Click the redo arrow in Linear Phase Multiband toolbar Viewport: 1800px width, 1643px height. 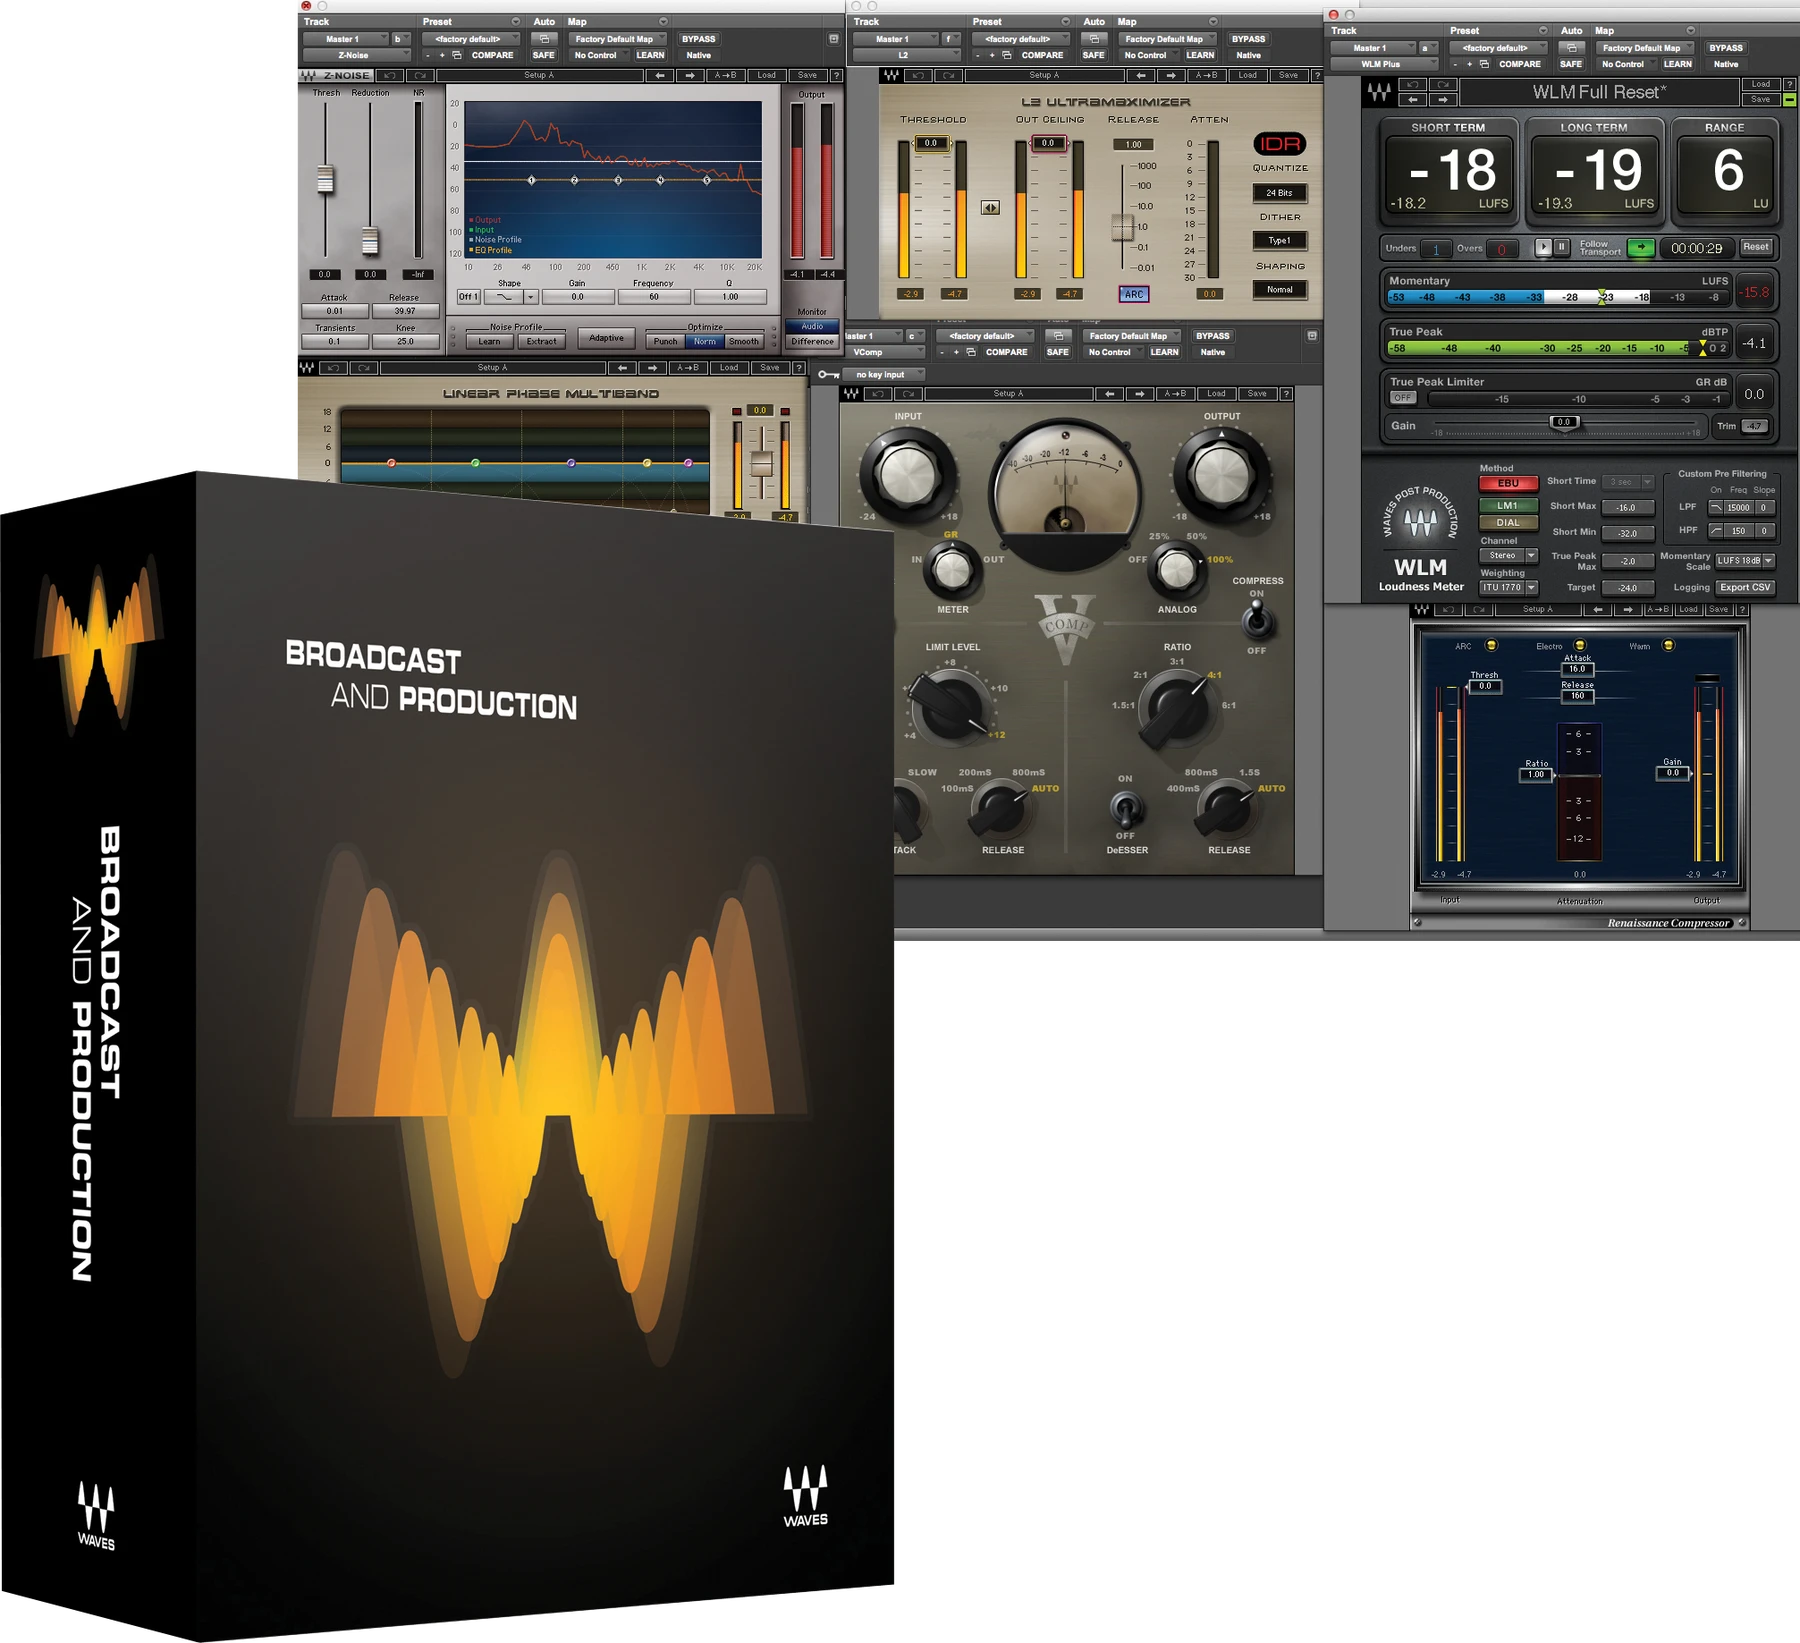point(364,368)
